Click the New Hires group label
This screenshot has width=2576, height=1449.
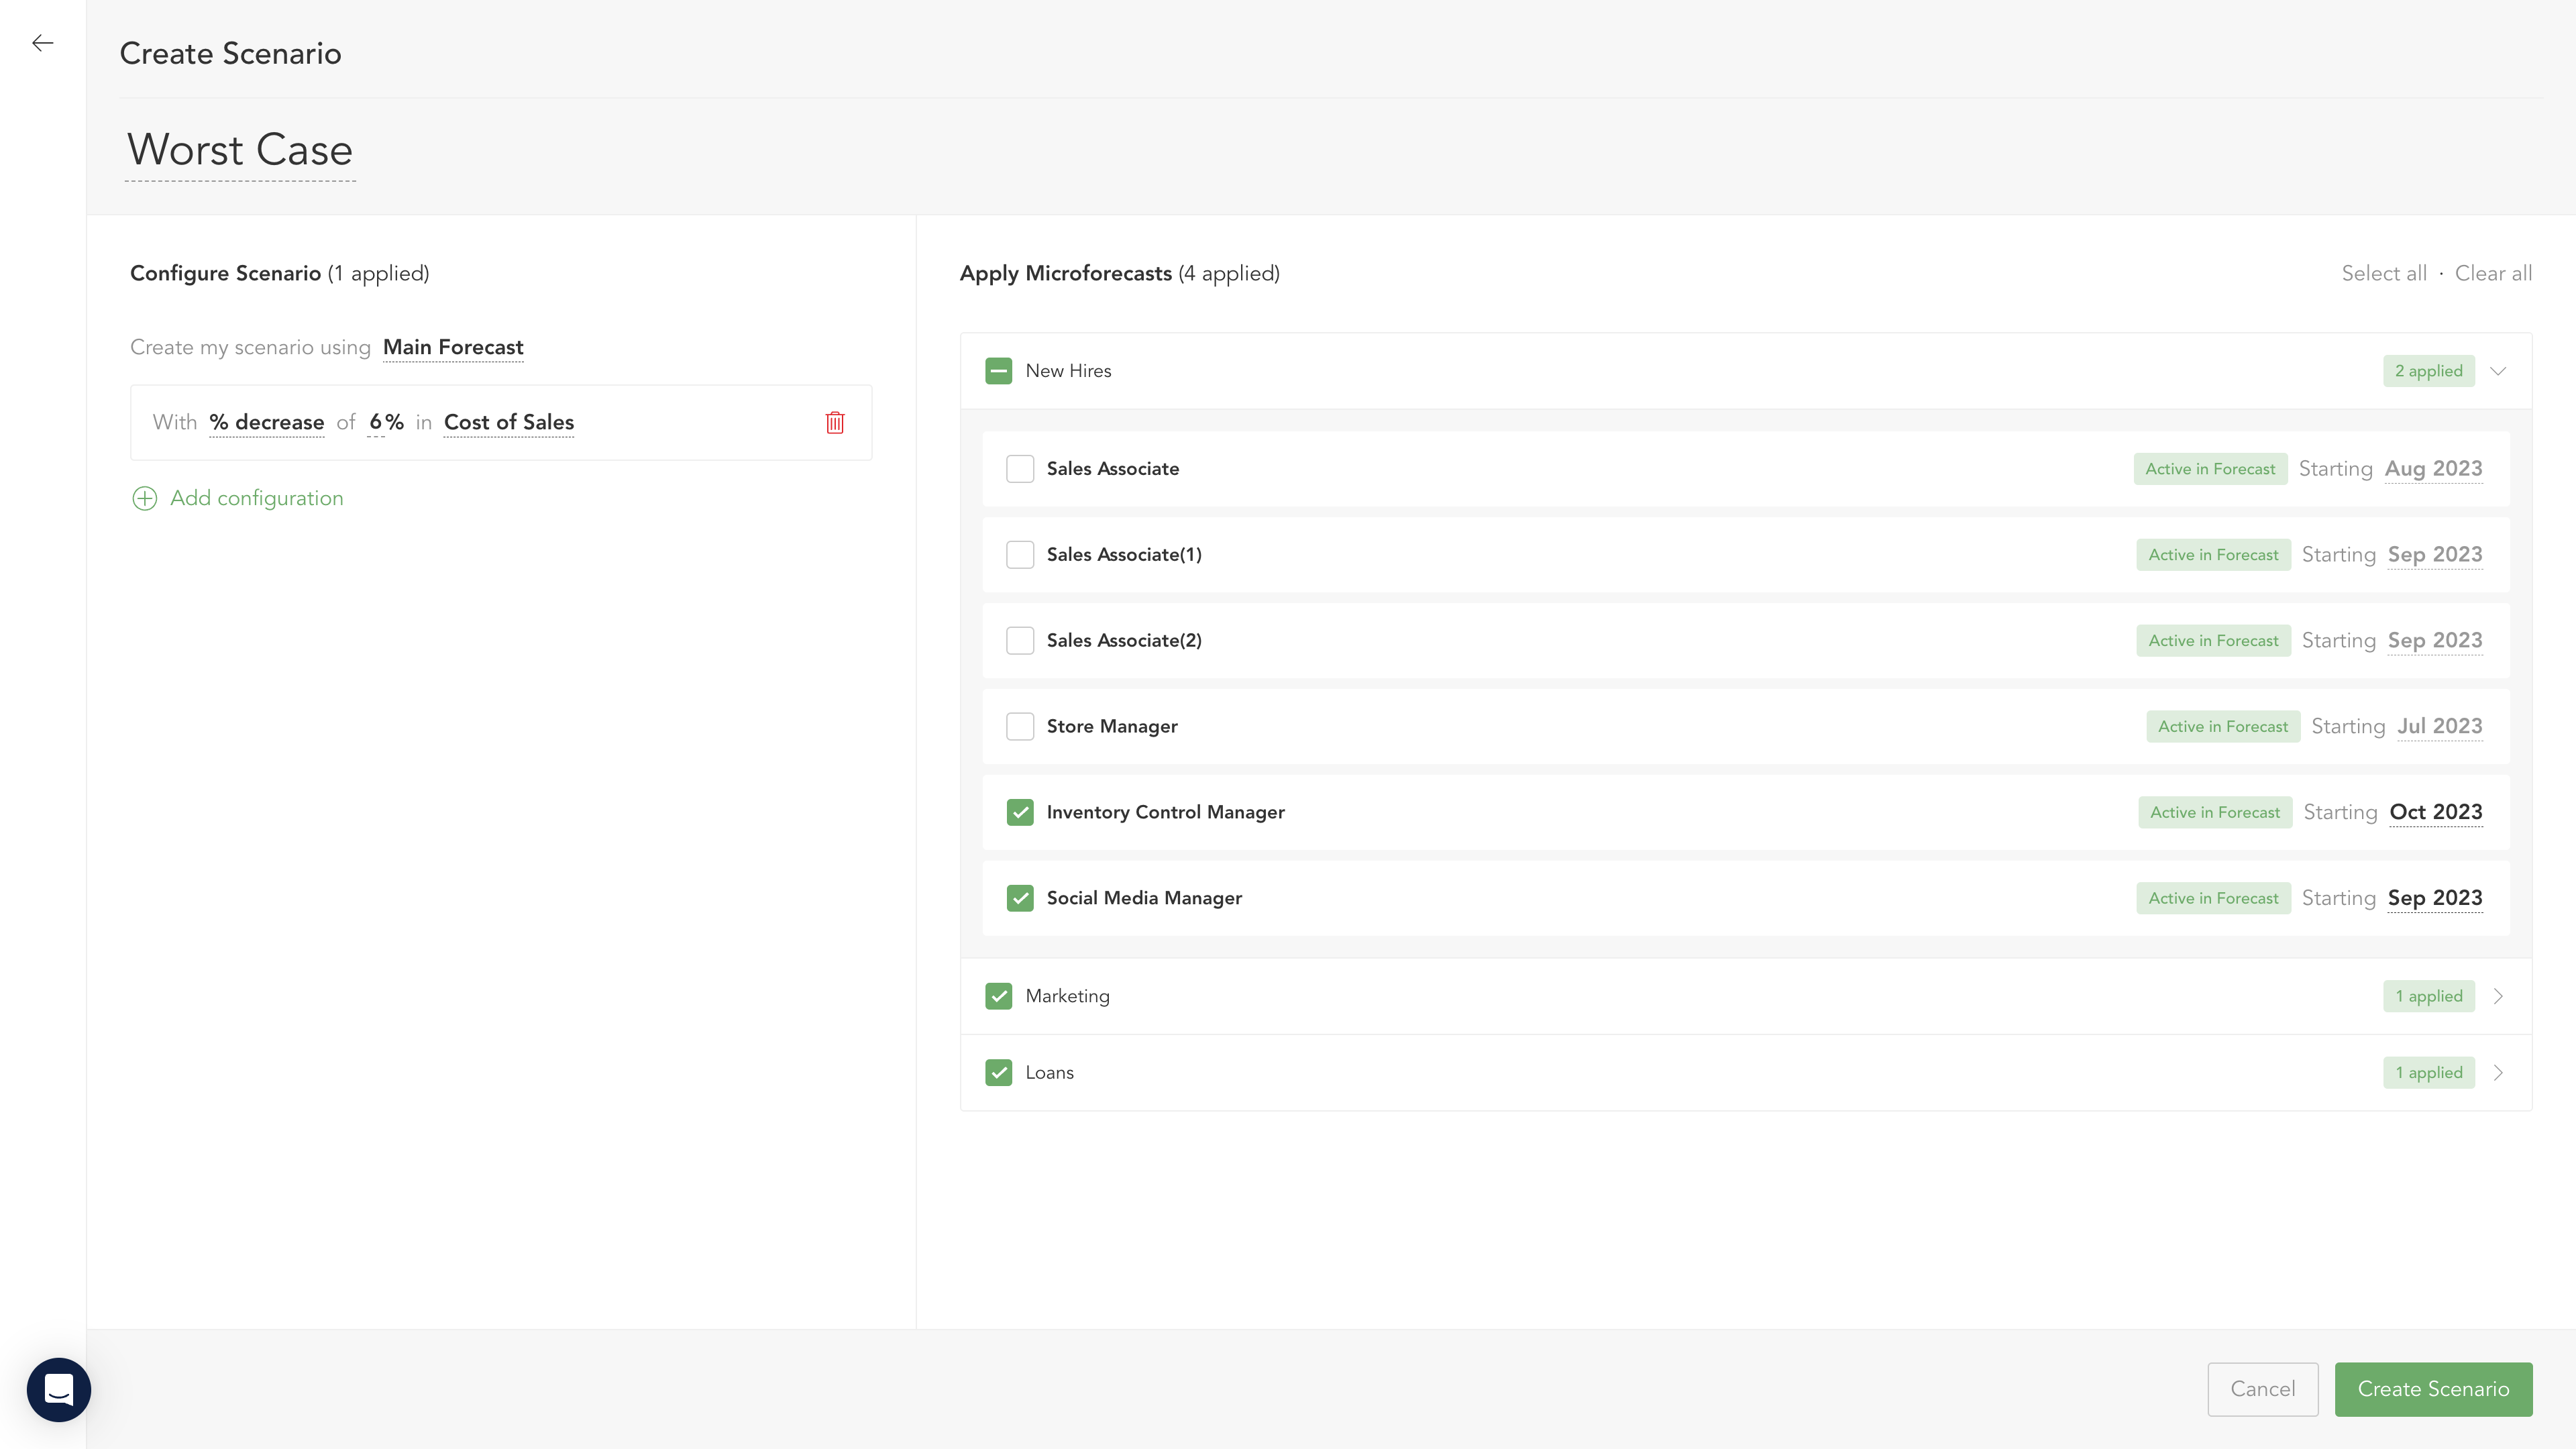(x=1068, y=371)
